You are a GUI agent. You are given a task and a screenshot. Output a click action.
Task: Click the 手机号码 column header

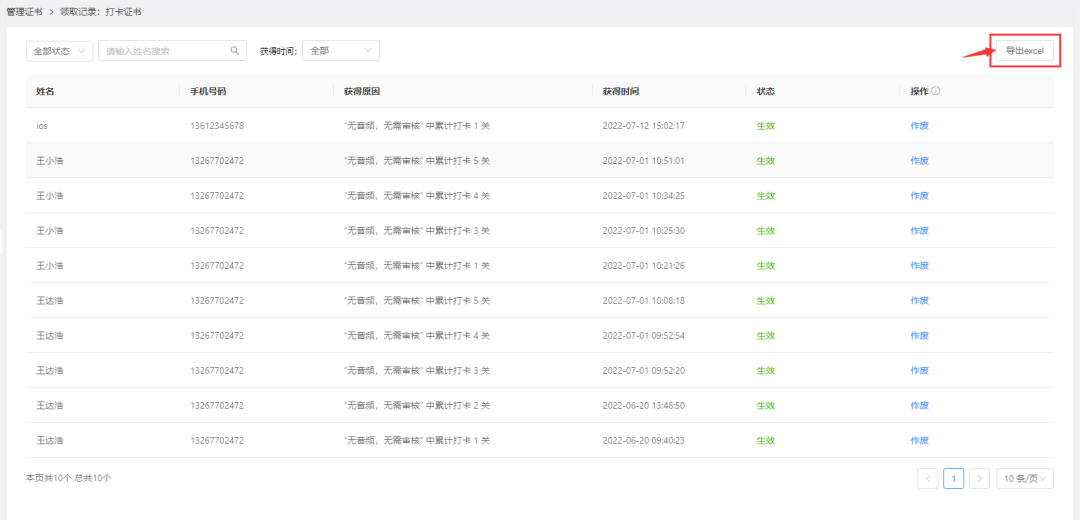[208, 91]
